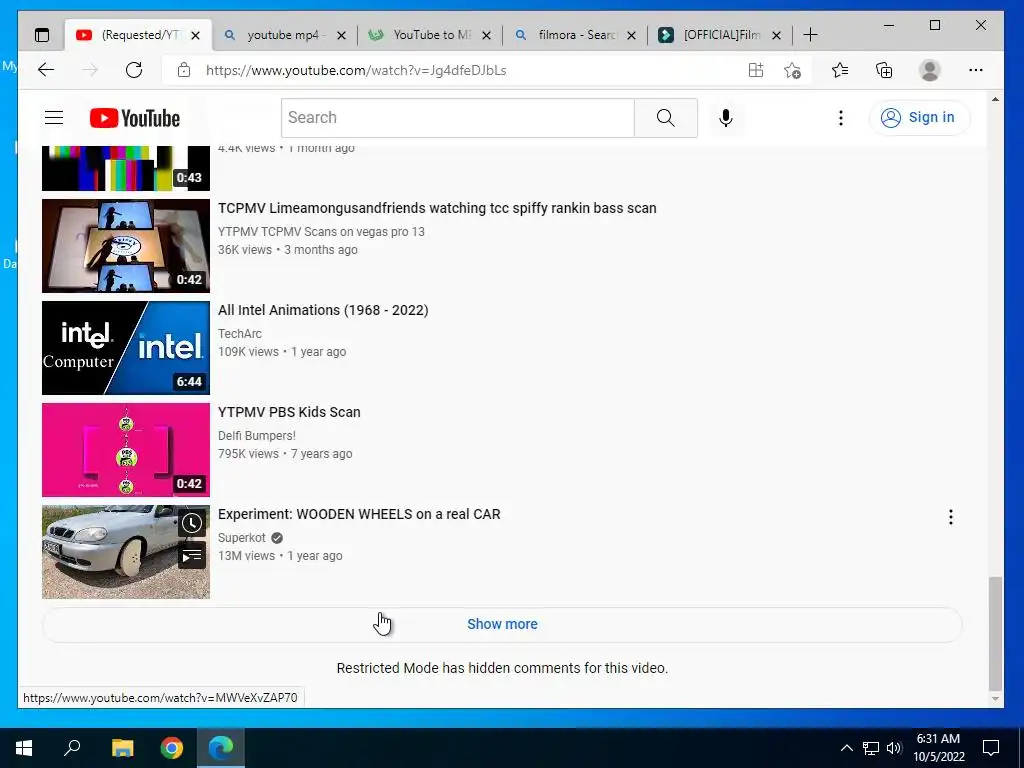The height and width of the screenshot is (768, 1024).
Task: Open the Windows Start menu
Action: point(24,748)
